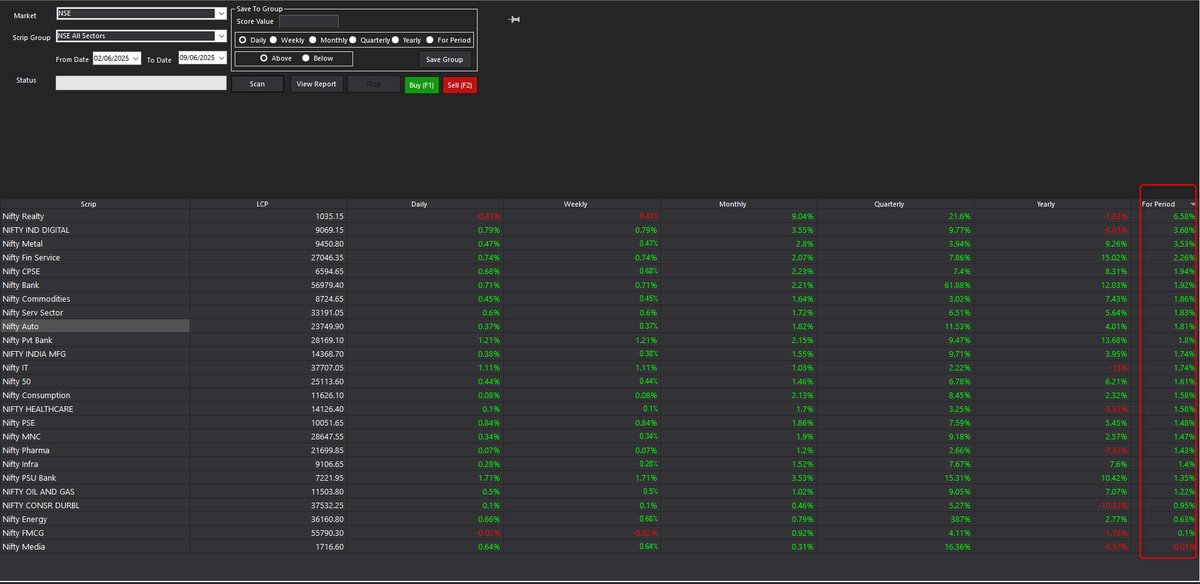Select the Nifty Pvt Bank row
Viewport: 1200px width, 584px height.
click(599, 340)
